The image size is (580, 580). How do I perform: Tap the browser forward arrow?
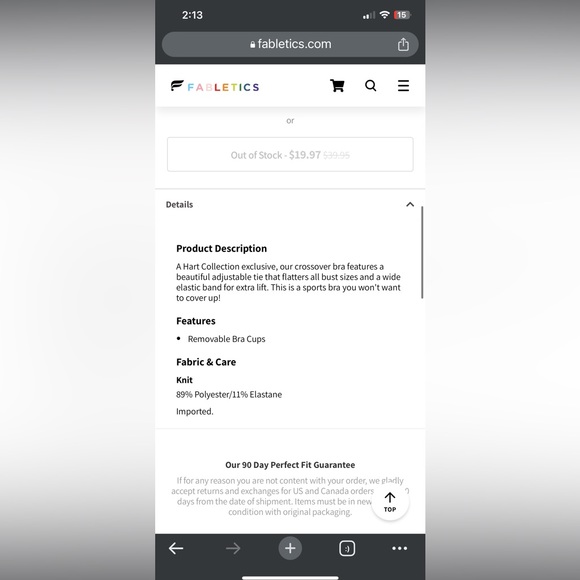click(233, 548)
